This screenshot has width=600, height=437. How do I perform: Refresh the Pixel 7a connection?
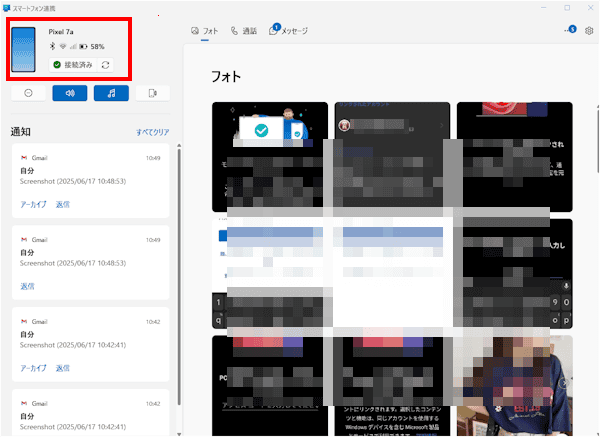click(106, 65)
